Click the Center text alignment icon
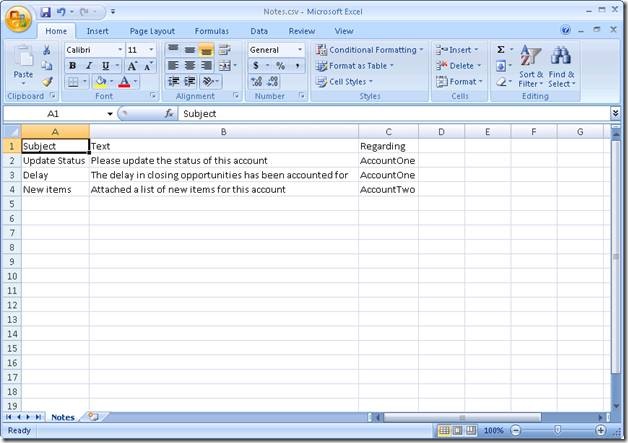Viewport: 628px width, 443px height. (x=189, y=66)
